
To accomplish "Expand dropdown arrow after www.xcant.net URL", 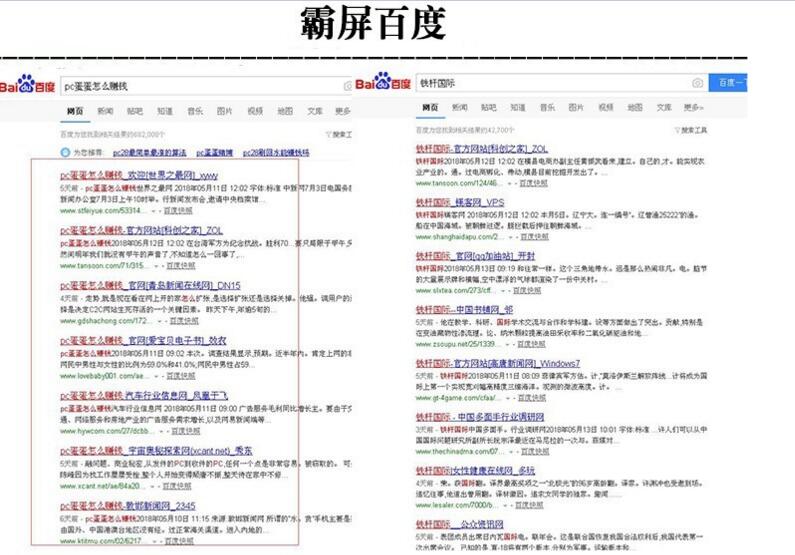I will (152, 487).
